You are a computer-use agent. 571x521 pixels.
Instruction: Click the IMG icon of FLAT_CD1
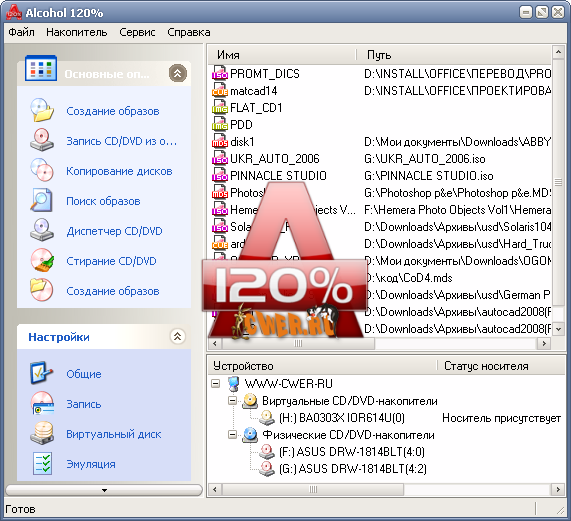pyautogui.click(x=220, y=107)
